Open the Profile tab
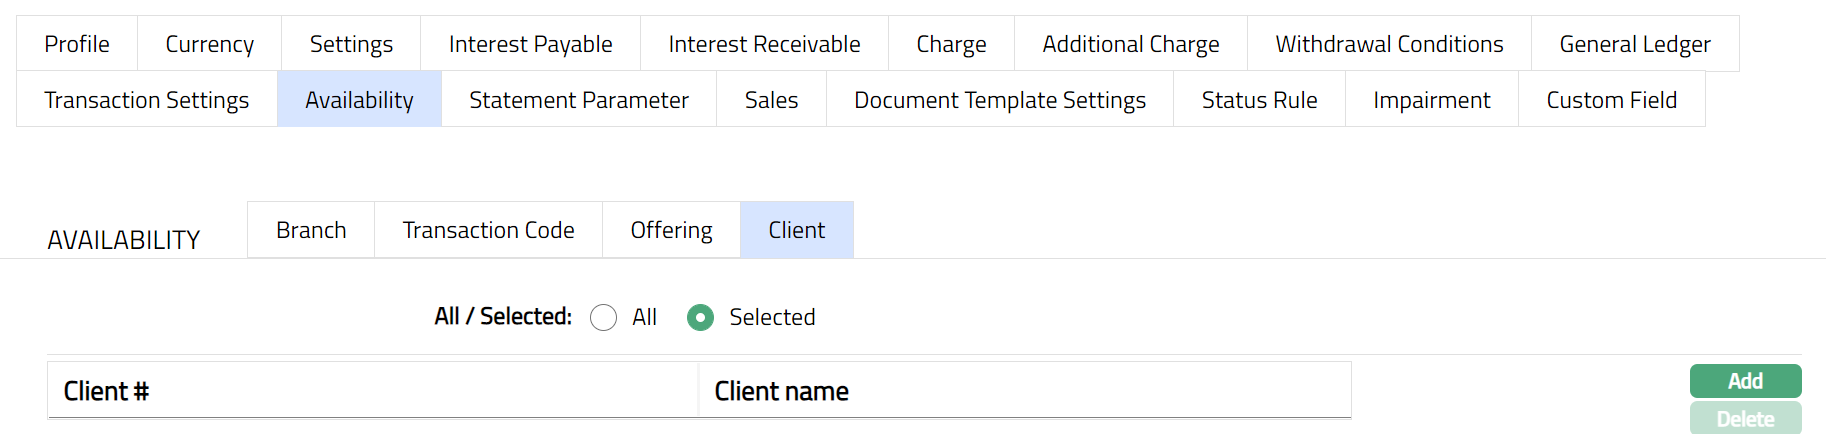 click(77, 44)
